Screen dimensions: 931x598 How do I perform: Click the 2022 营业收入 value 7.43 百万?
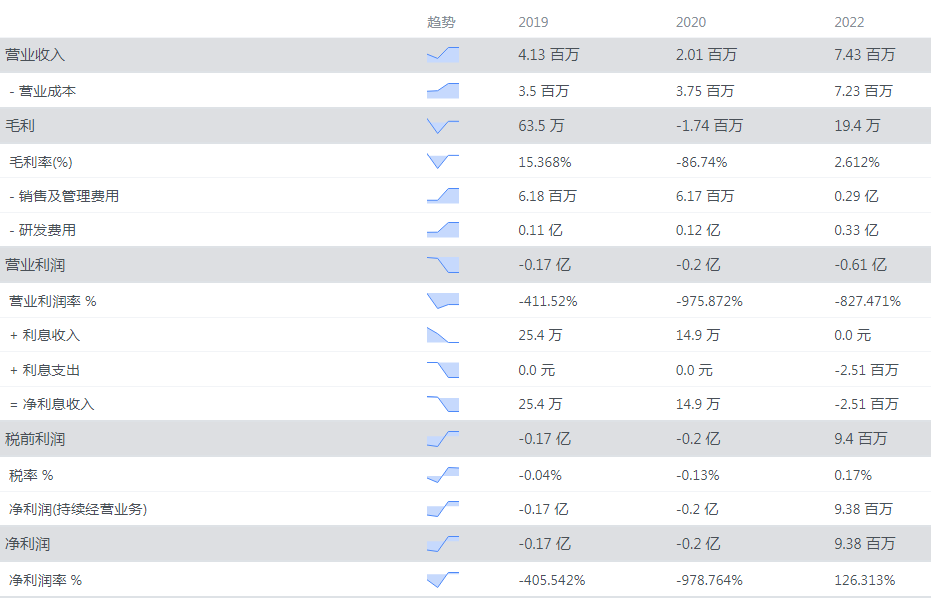pyautogui.click(x=864, y=55)
